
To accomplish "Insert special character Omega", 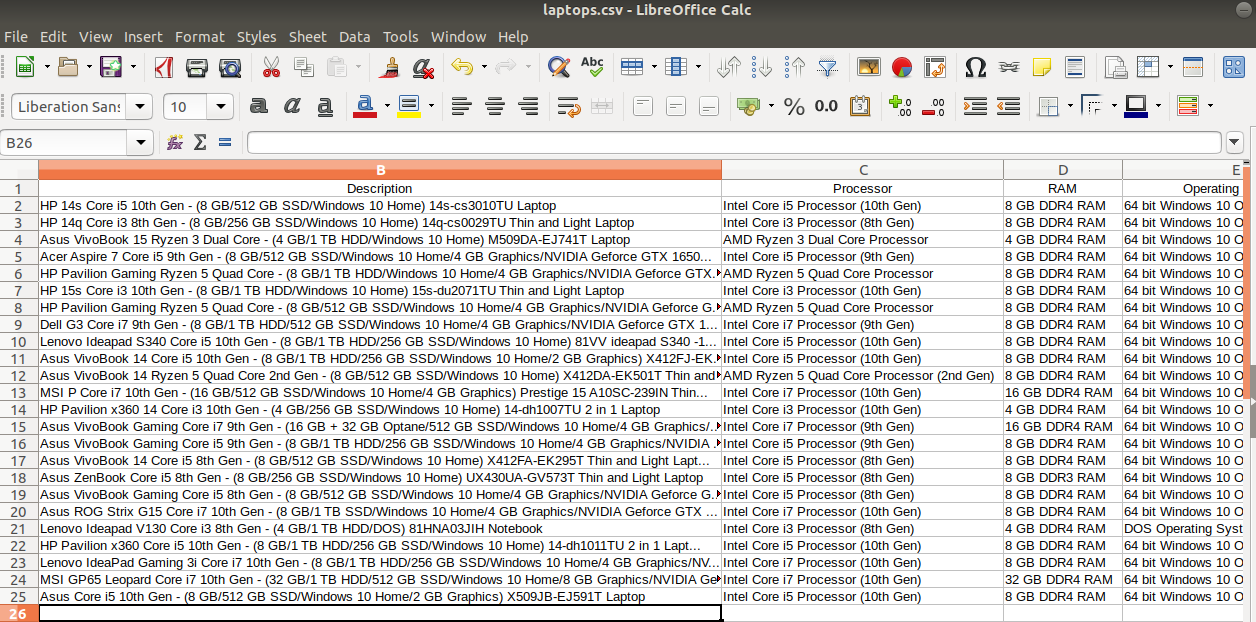I will coord(976,67).
